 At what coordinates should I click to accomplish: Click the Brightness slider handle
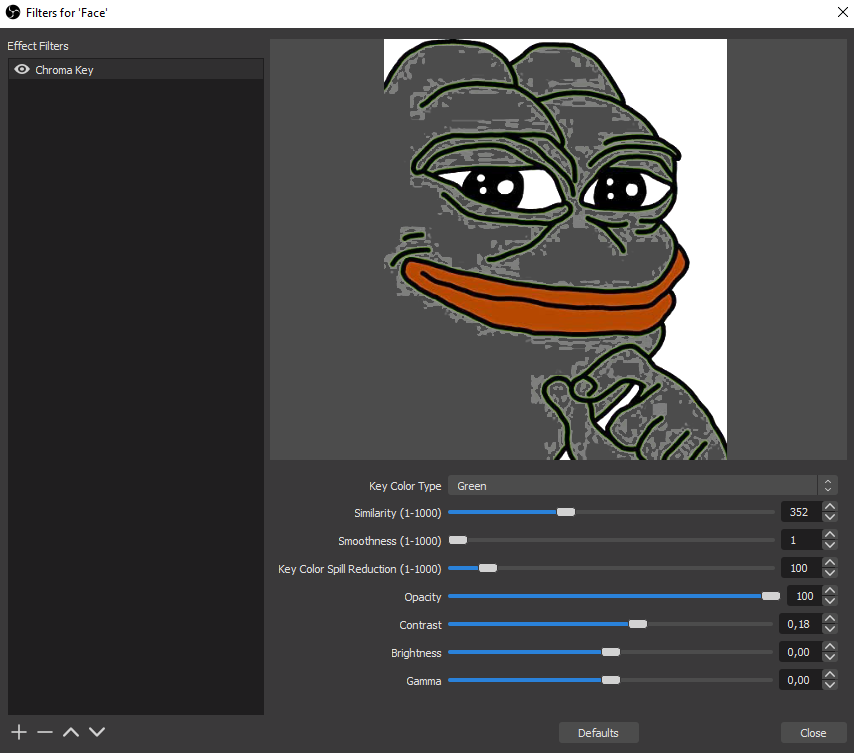[x=611, y=652]
